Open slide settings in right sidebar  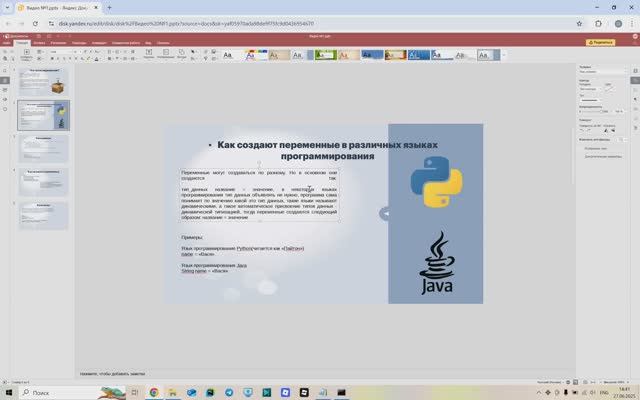[x=635, y=71]
